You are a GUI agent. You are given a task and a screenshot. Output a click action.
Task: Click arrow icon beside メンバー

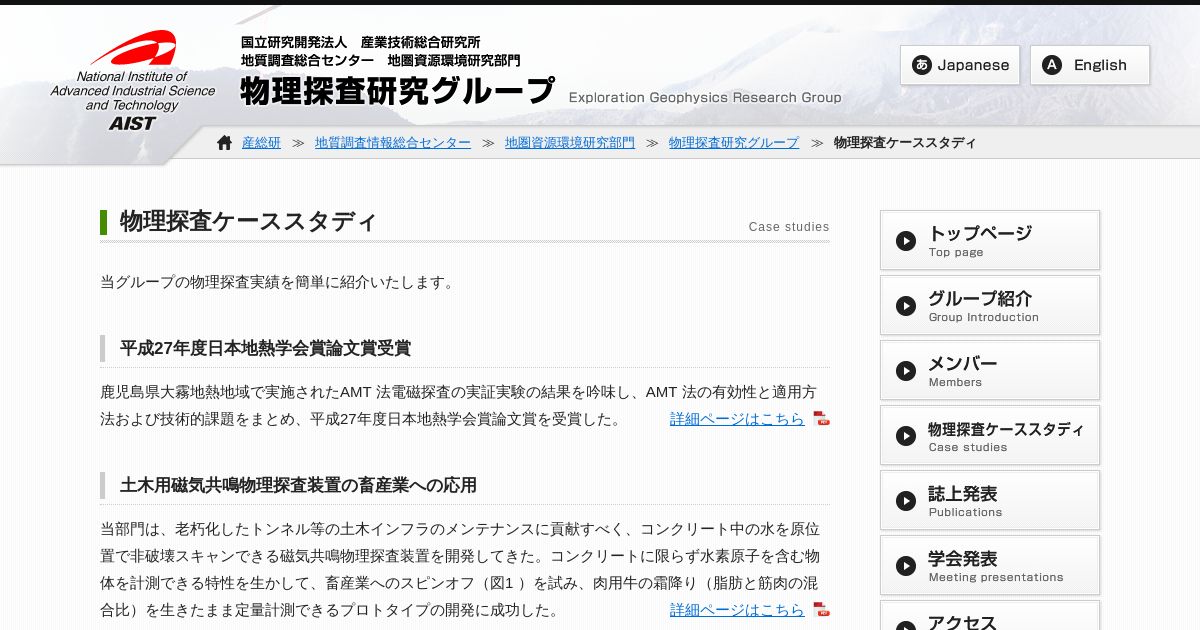[906, 371]
